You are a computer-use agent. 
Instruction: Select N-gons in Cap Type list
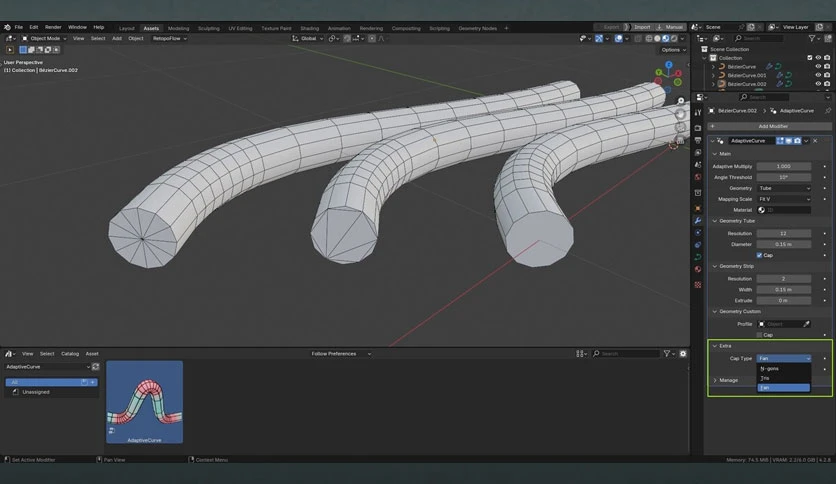click(784, 368)
